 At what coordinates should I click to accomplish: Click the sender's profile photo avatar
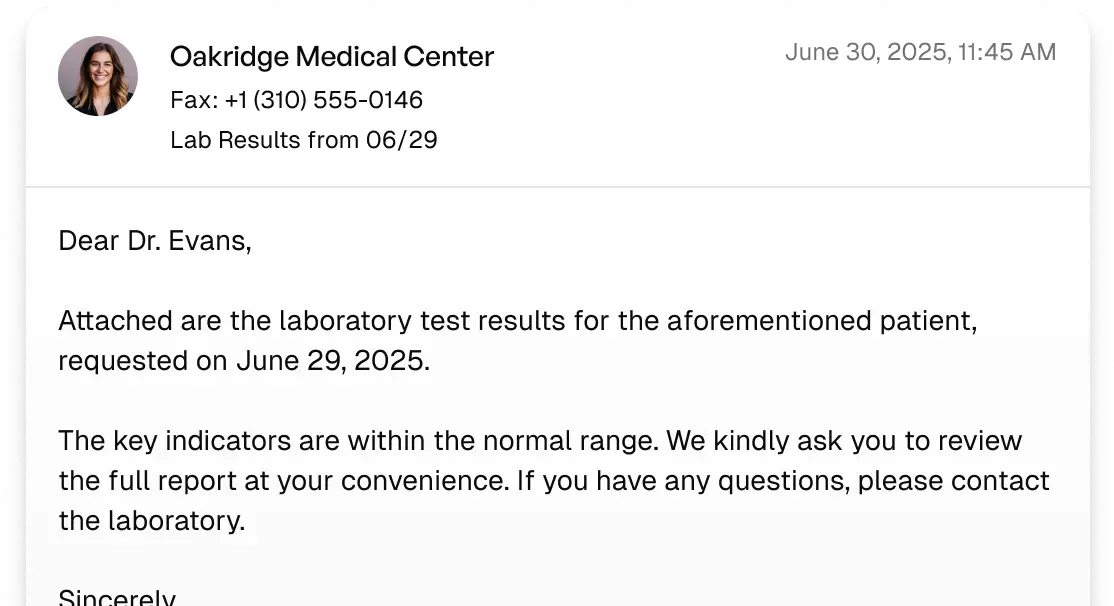click(98, 76)
